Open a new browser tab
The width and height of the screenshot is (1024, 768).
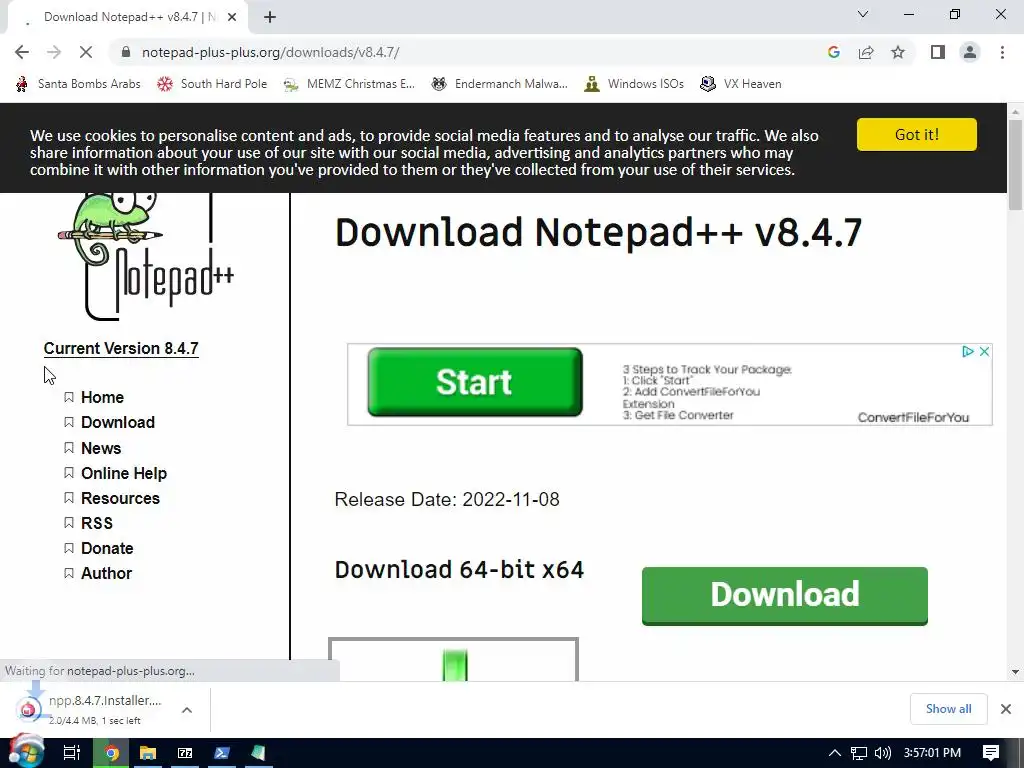click(270, 17)
